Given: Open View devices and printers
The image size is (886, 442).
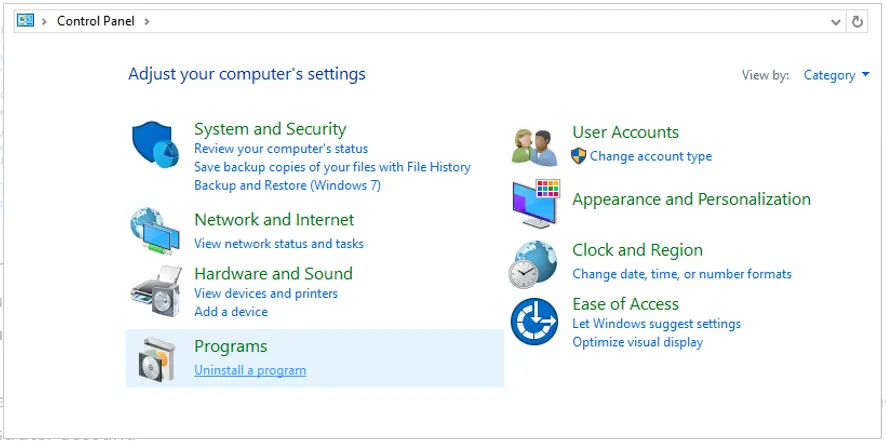Looking at the screenshot, I should click(x=266, y=293).
